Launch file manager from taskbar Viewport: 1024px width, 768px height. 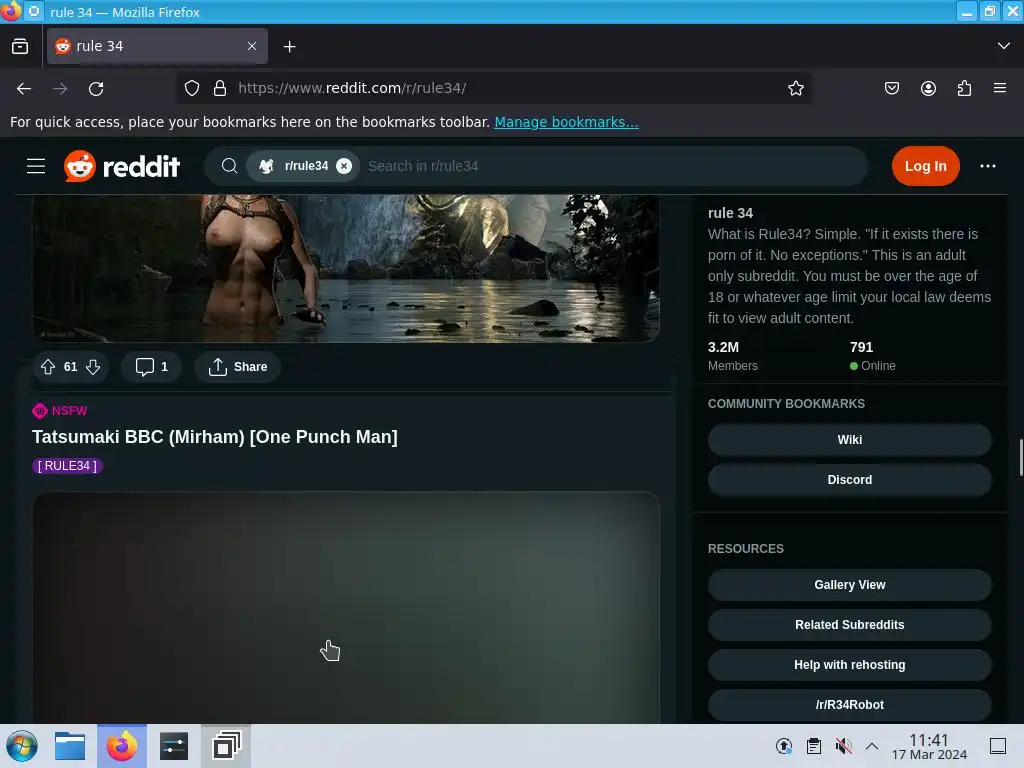click(70, 746)
